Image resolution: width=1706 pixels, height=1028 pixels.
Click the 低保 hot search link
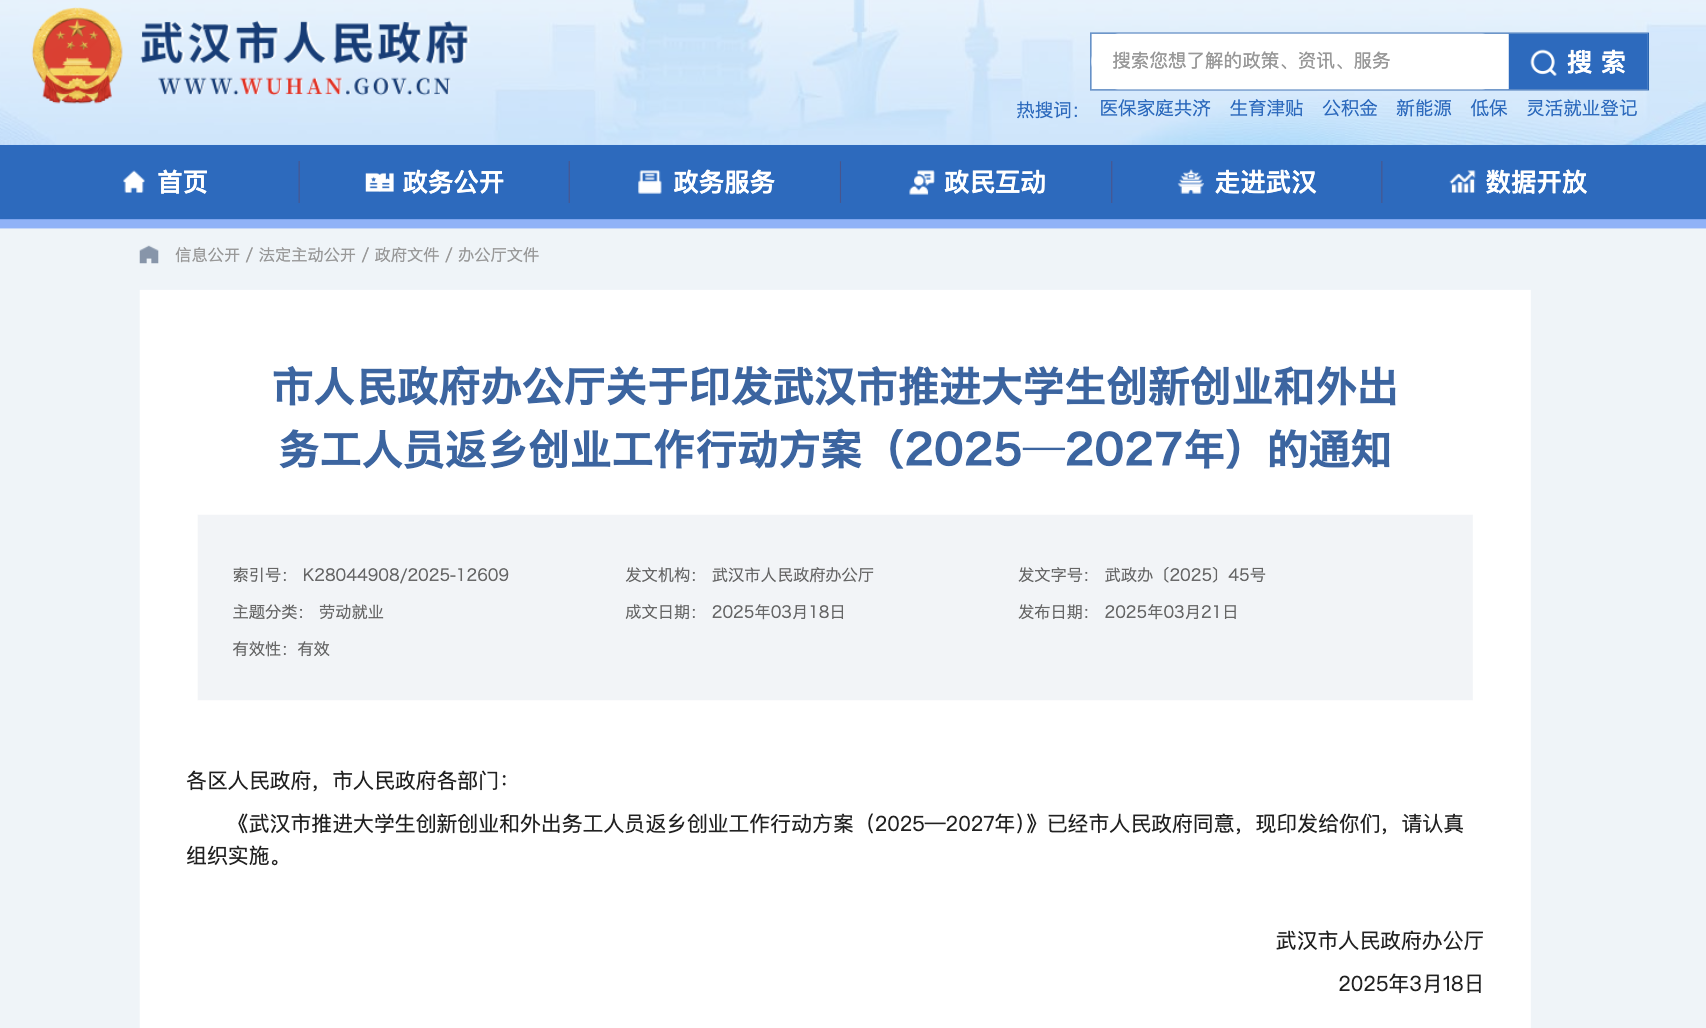pyautogui.click(x=1488, y=108)
